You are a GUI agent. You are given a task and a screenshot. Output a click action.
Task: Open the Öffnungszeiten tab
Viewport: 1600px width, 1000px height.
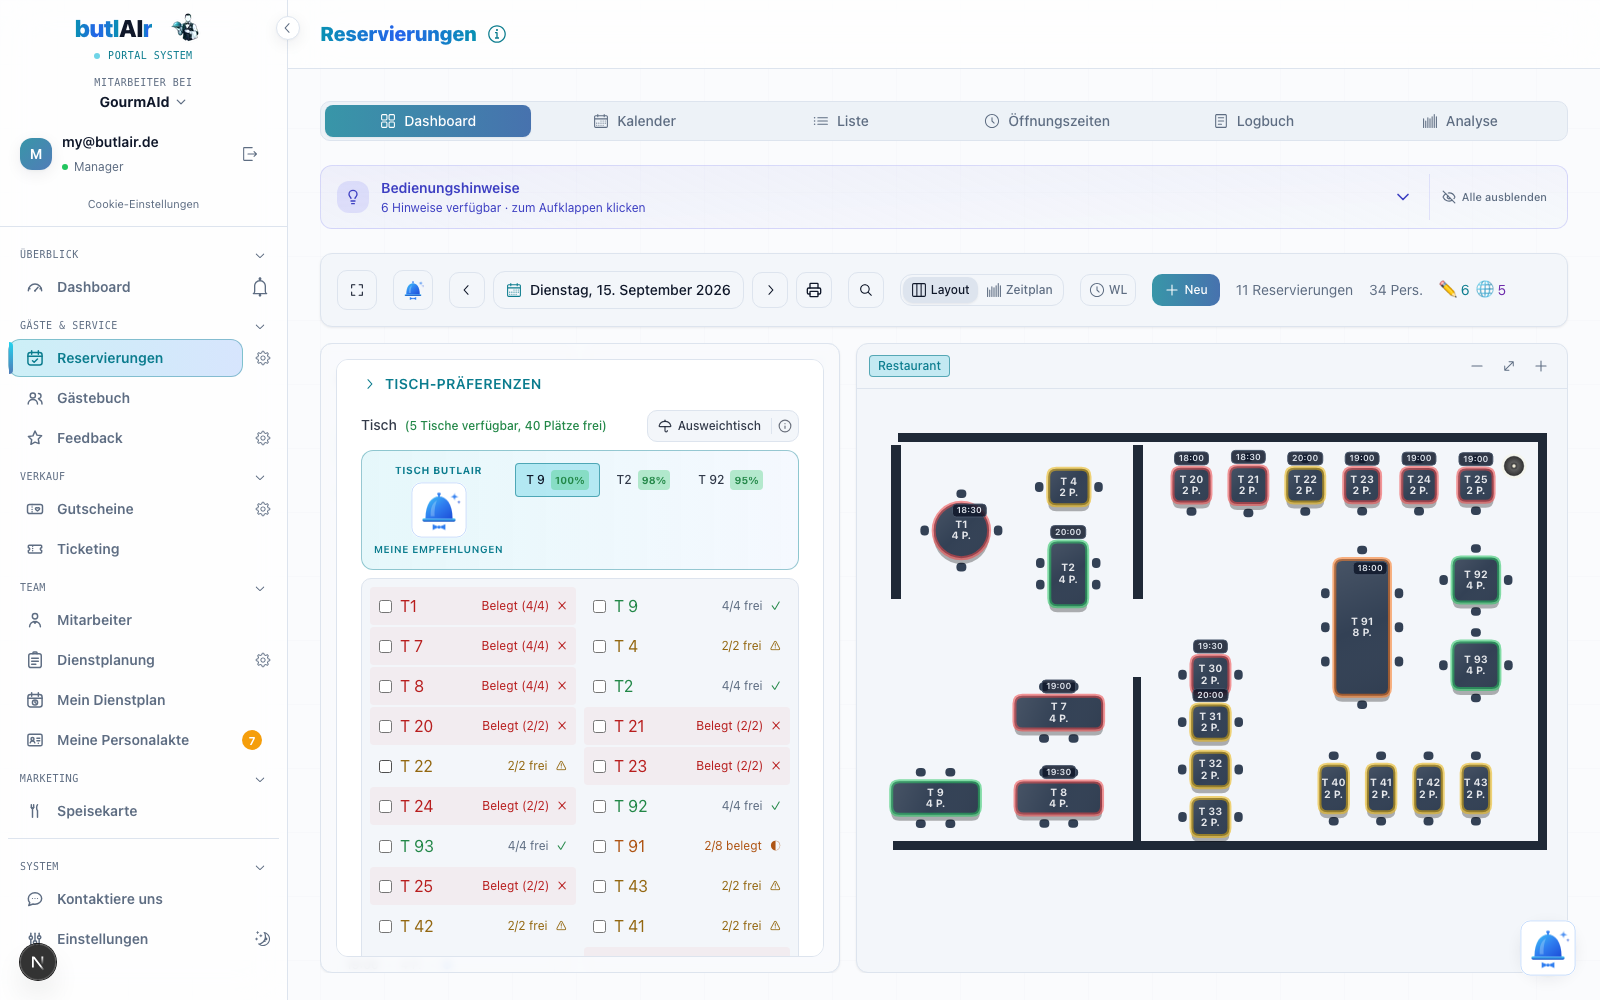coord(1047,121)
